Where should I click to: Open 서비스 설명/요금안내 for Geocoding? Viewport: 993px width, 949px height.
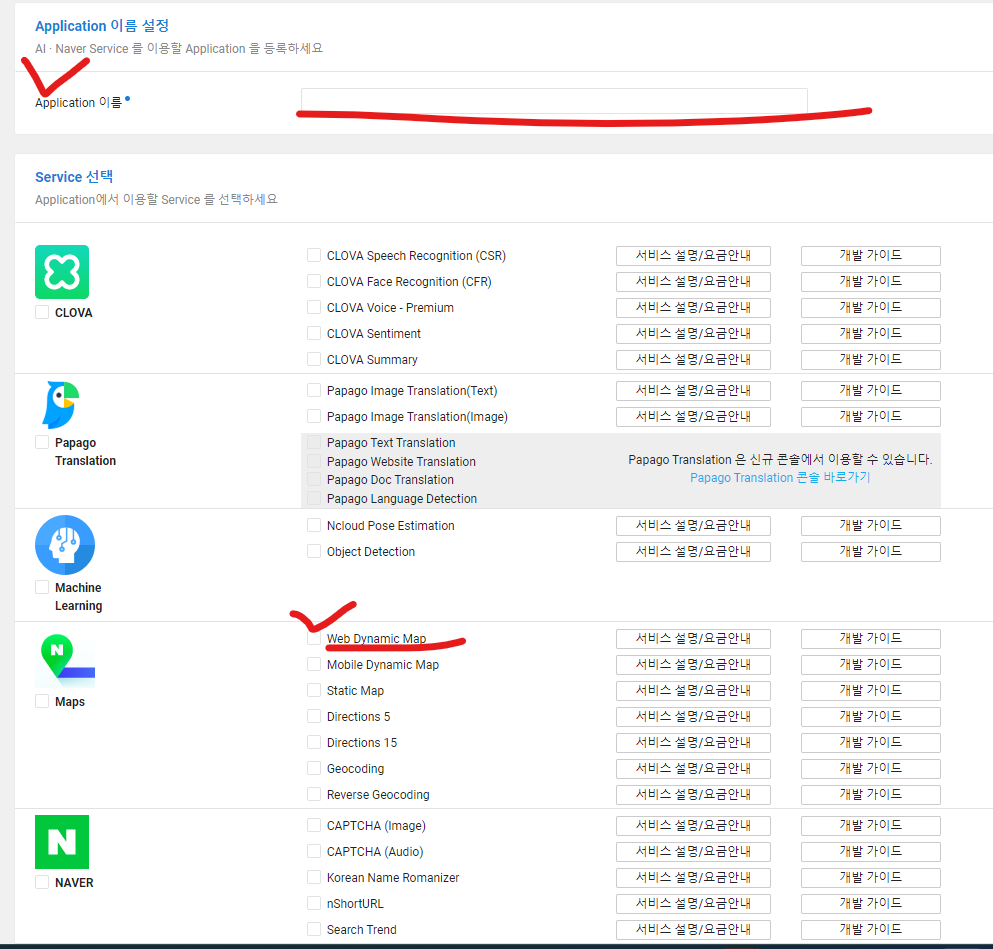693,769
